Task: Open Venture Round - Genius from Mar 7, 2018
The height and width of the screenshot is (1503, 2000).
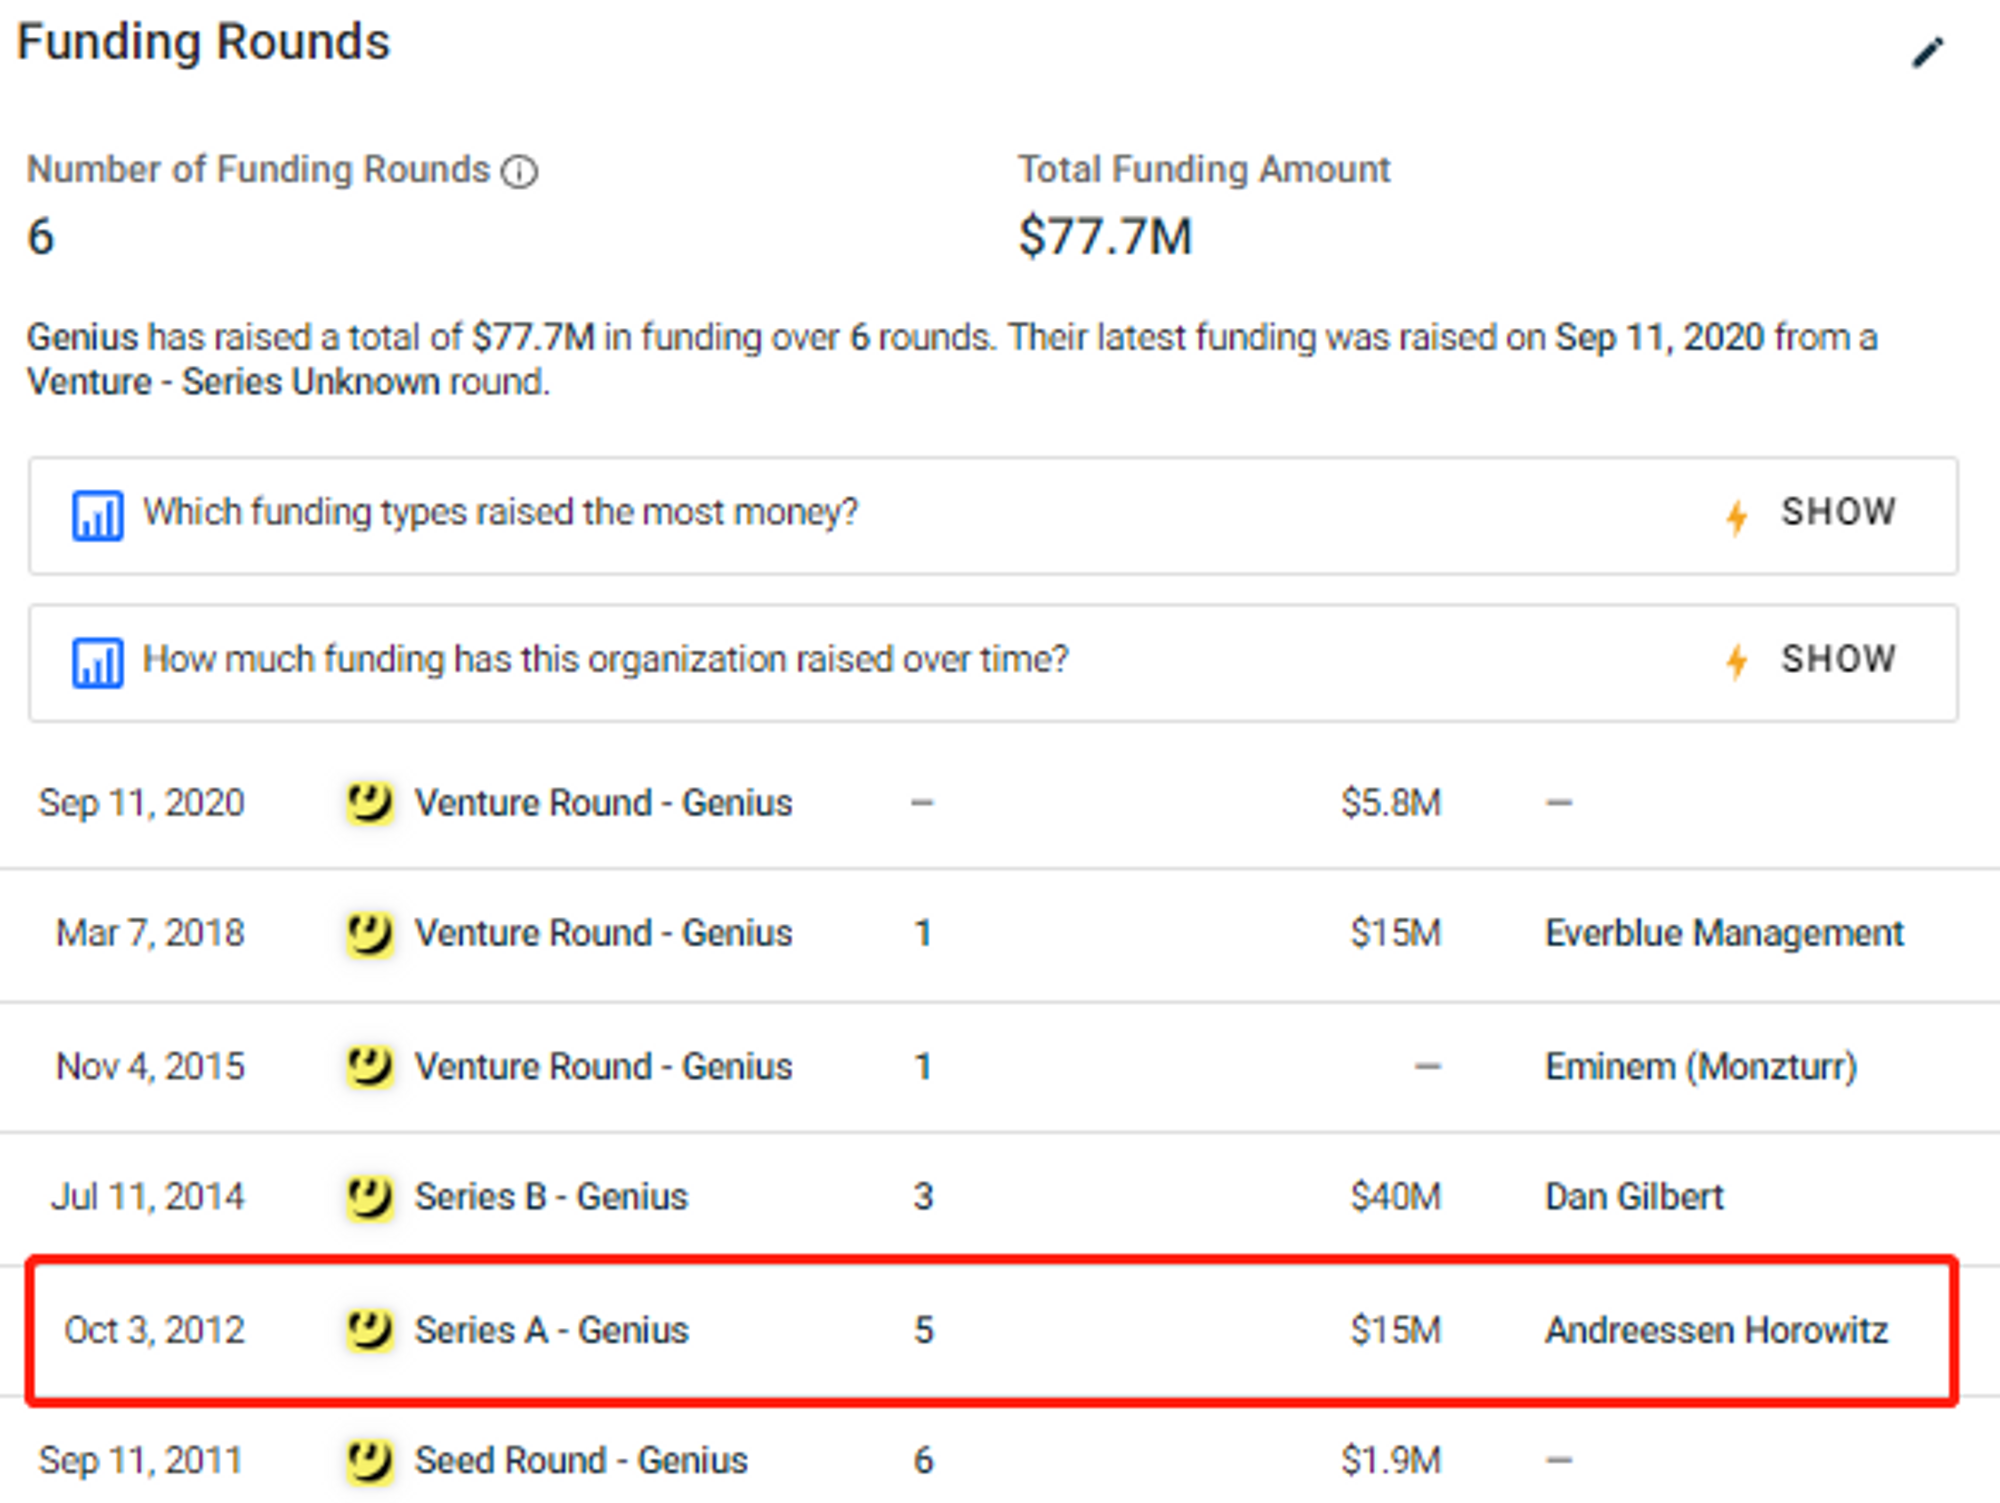Action: 603,934
